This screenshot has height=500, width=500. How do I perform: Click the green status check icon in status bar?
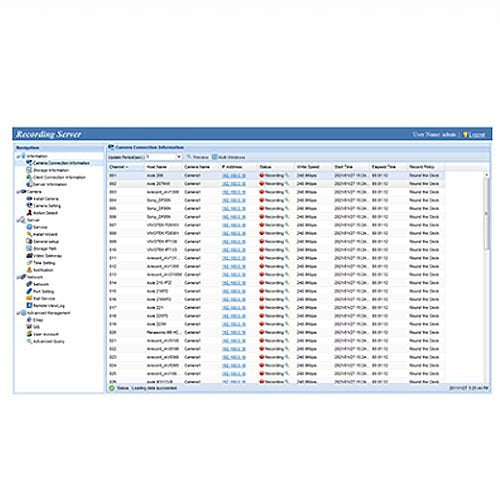tap(112, 388)
